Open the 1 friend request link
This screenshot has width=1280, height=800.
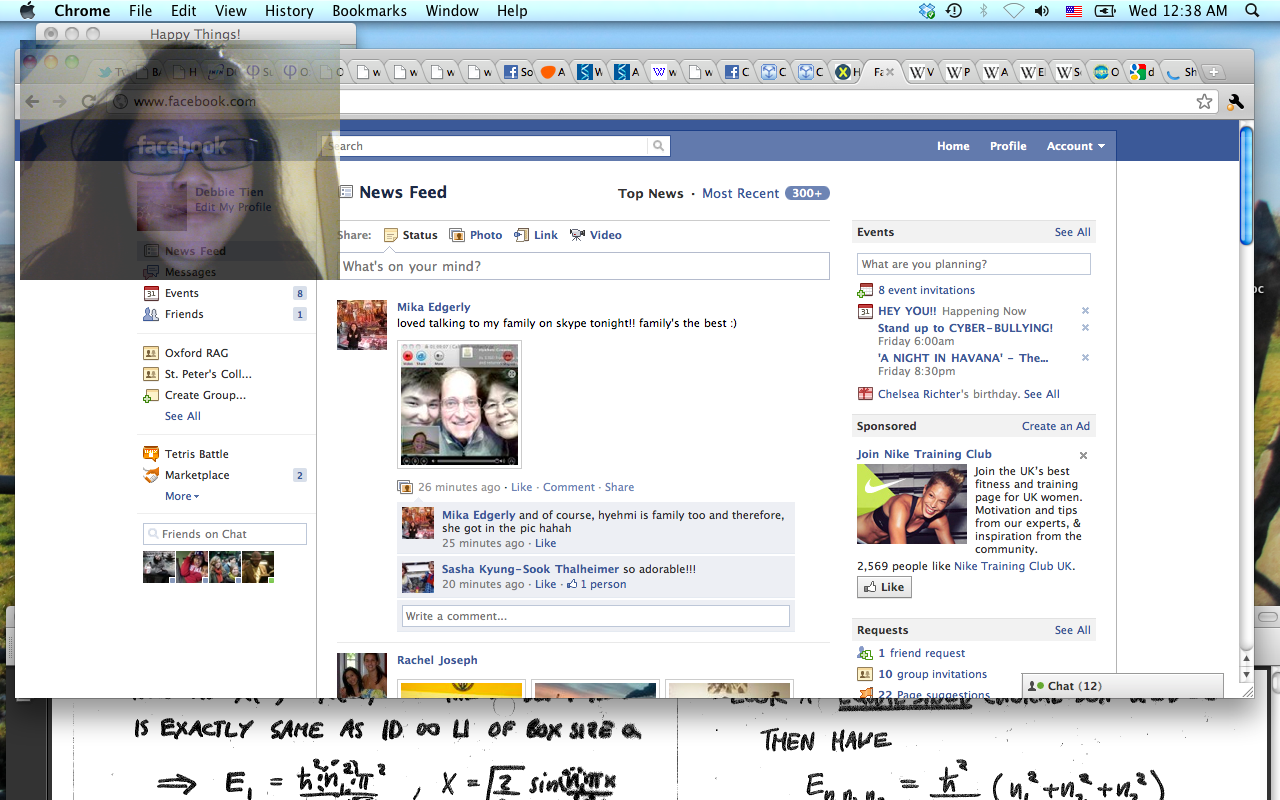(x=921, y=653)
